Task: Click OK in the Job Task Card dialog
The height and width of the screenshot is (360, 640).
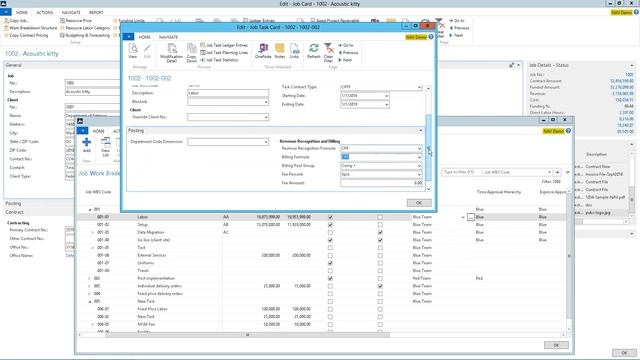Action: coord(419,203)
